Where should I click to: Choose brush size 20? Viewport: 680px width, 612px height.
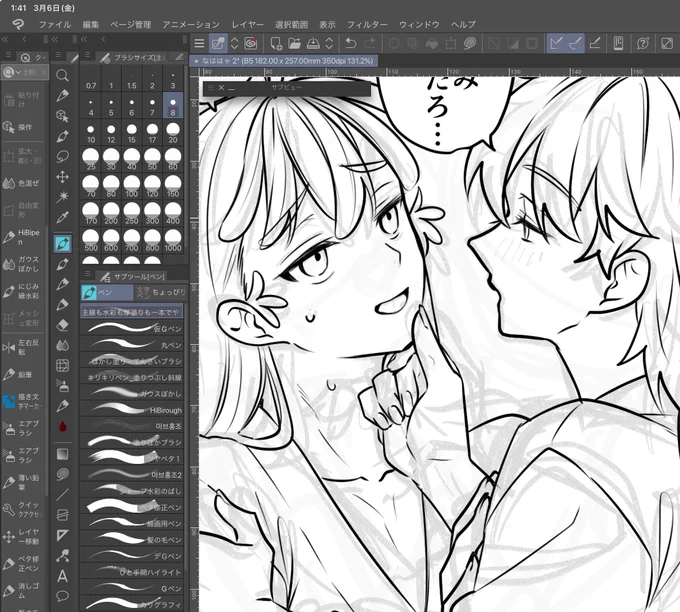(173, 133)
